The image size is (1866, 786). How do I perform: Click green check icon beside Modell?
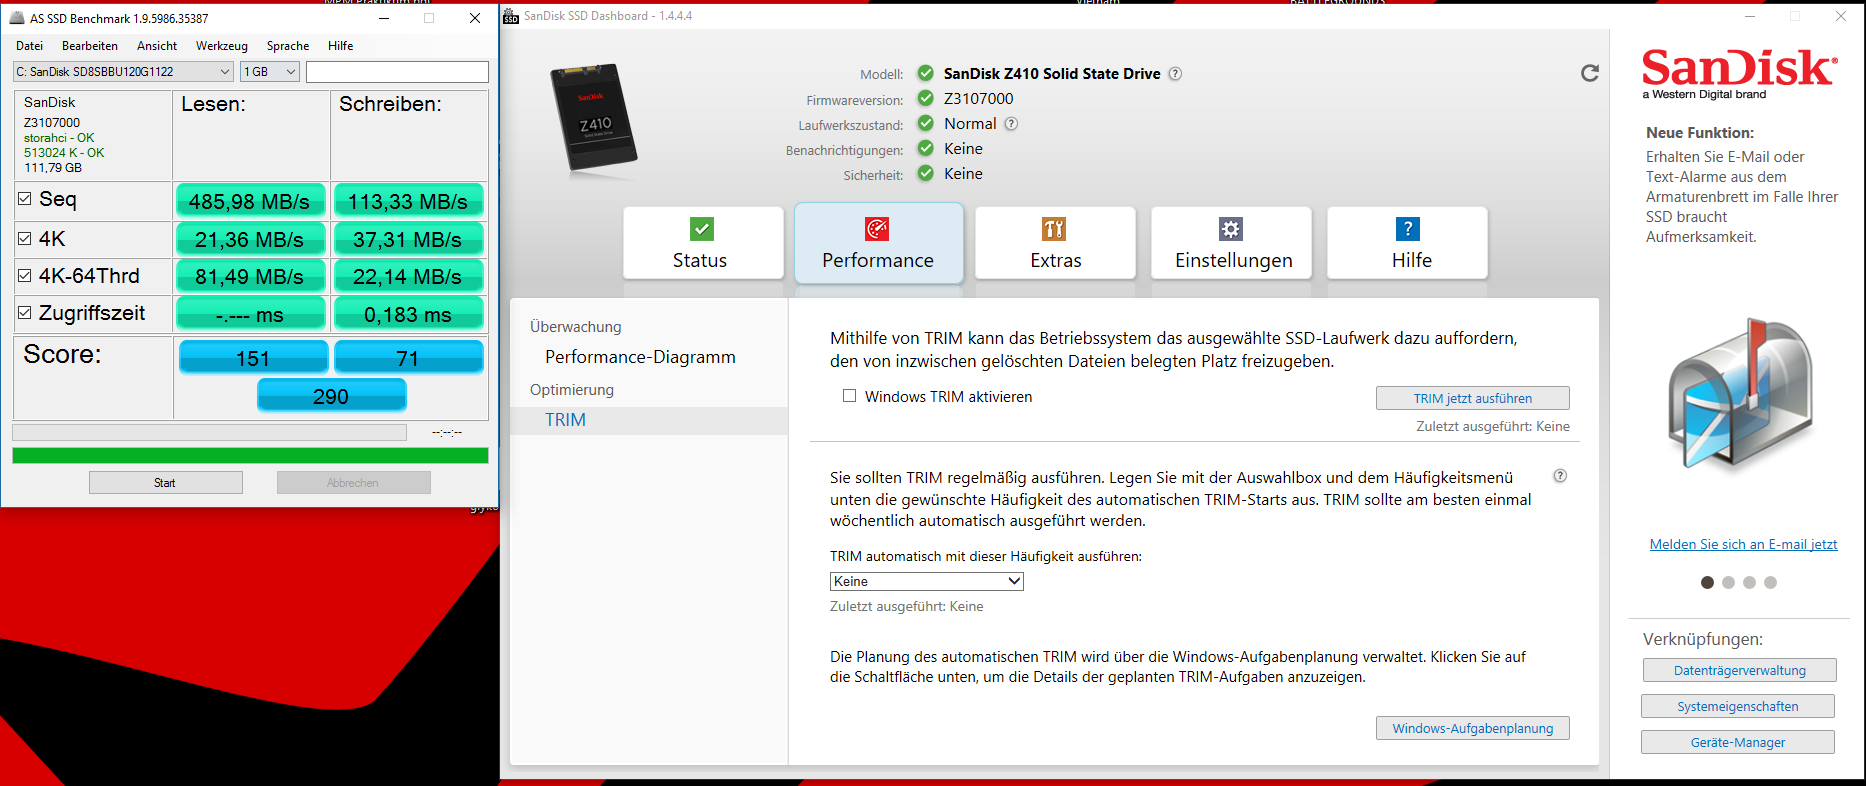coord(926,73)
